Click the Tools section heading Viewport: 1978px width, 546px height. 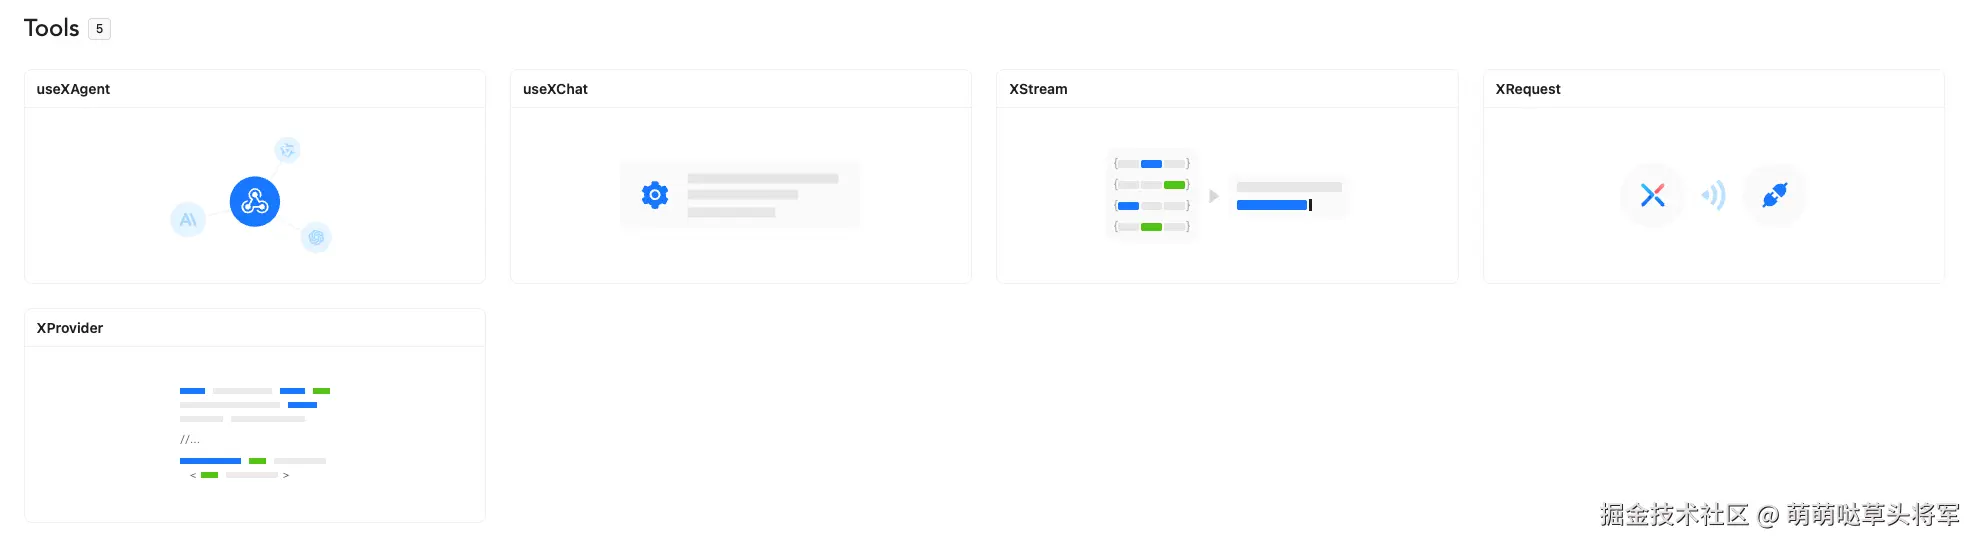coord(51,28)
